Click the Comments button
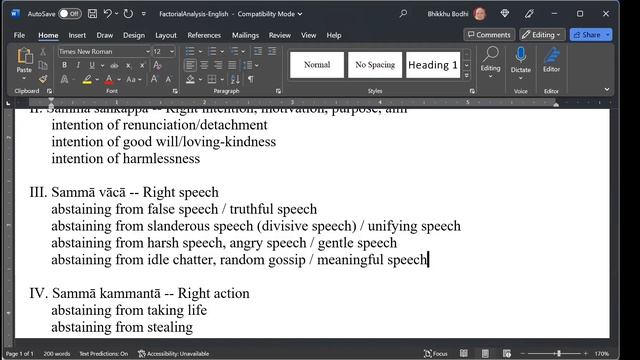 click(x=489, y=35)
